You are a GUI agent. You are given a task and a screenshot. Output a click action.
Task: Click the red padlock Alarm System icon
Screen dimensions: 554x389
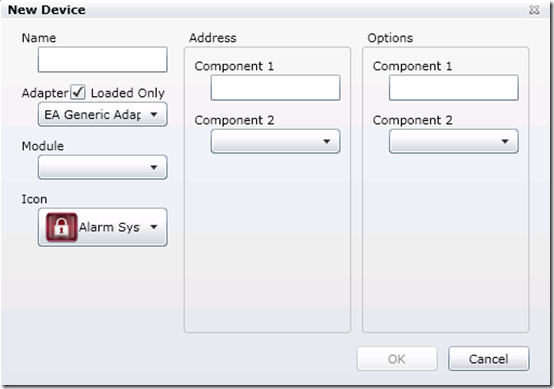(x=61, y=227)
